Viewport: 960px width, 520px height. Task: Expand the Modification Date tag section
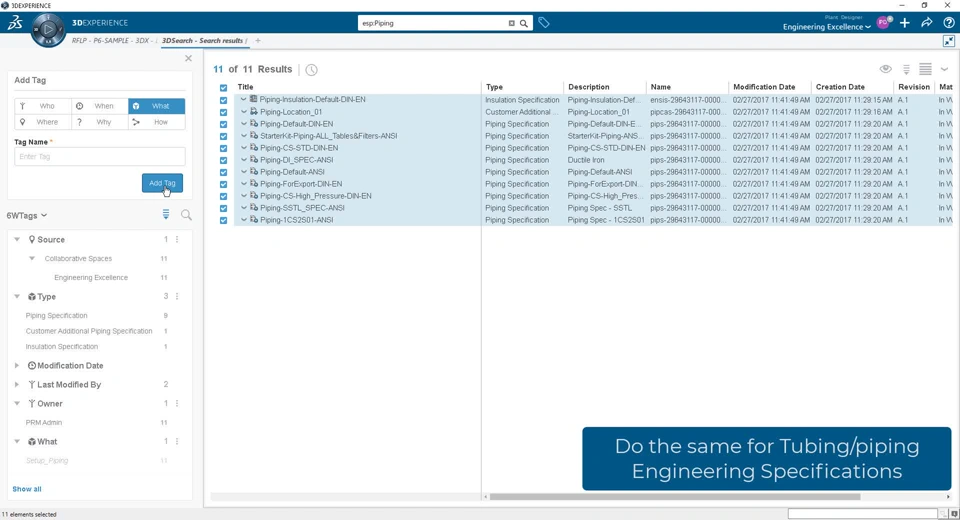[x=17, y=366]
